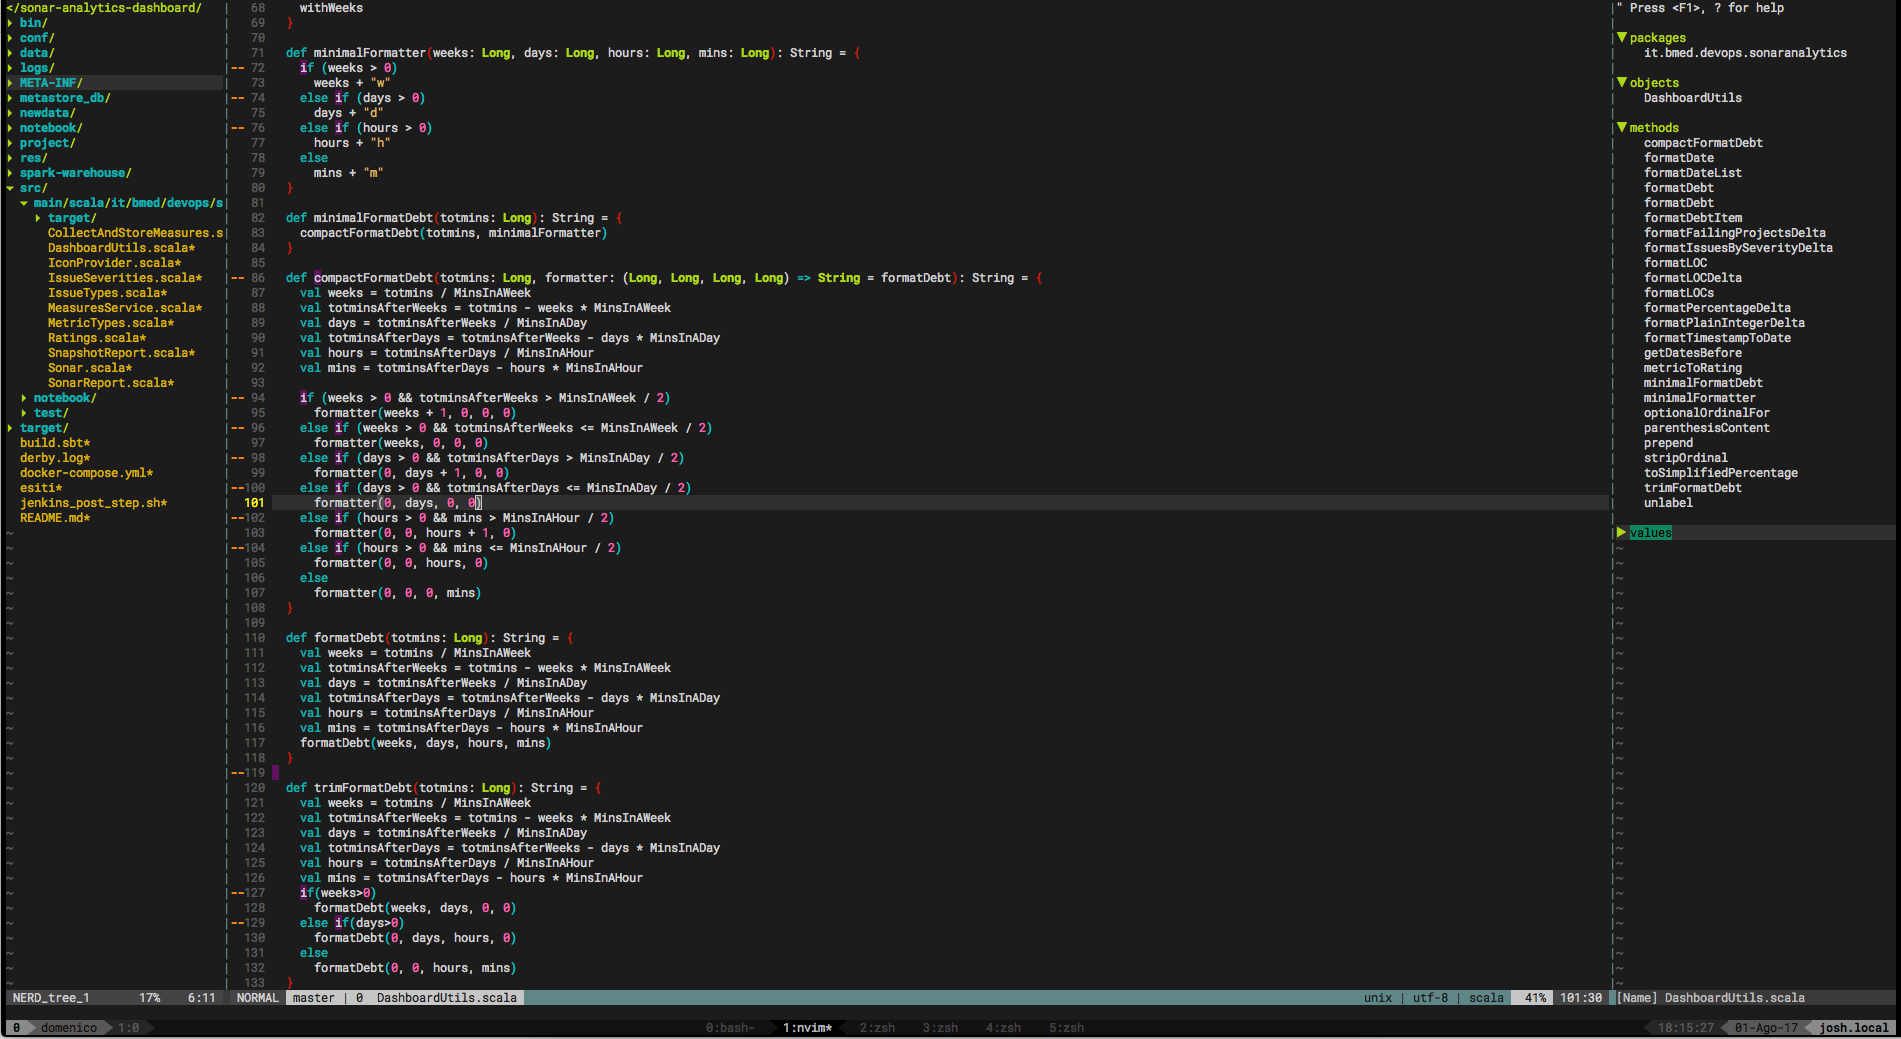1901x1039 pixels.
Task: Jump to formatDebtItem method tag
Action: pos(1693,218)
